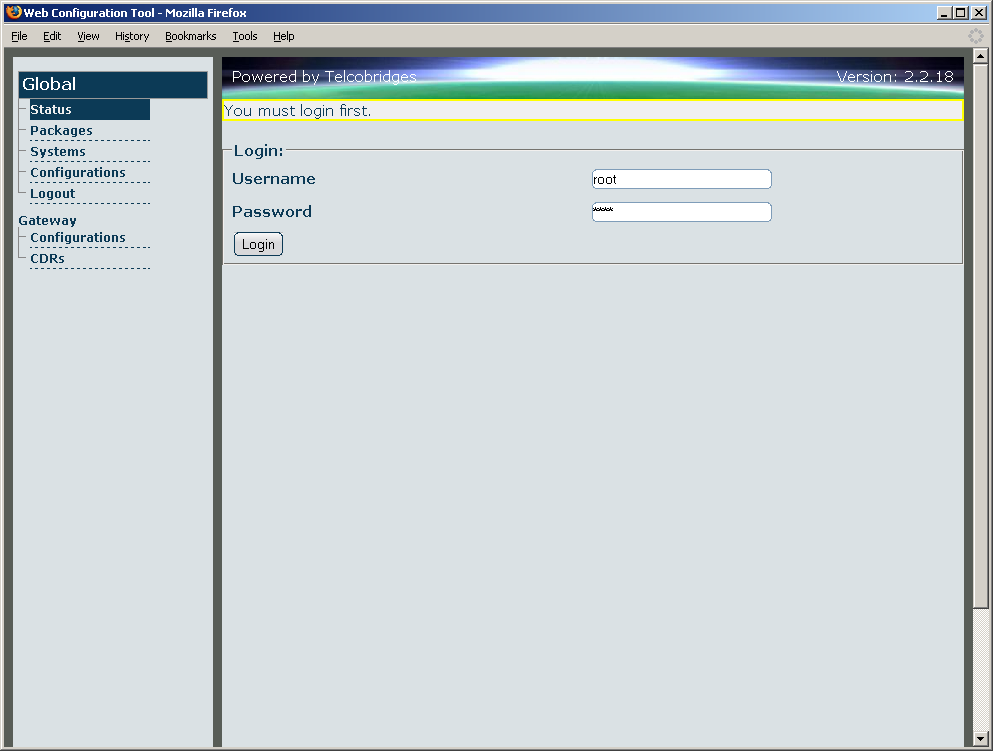Open the Edit menu
The image size is (993, 751).
point(52,36)
